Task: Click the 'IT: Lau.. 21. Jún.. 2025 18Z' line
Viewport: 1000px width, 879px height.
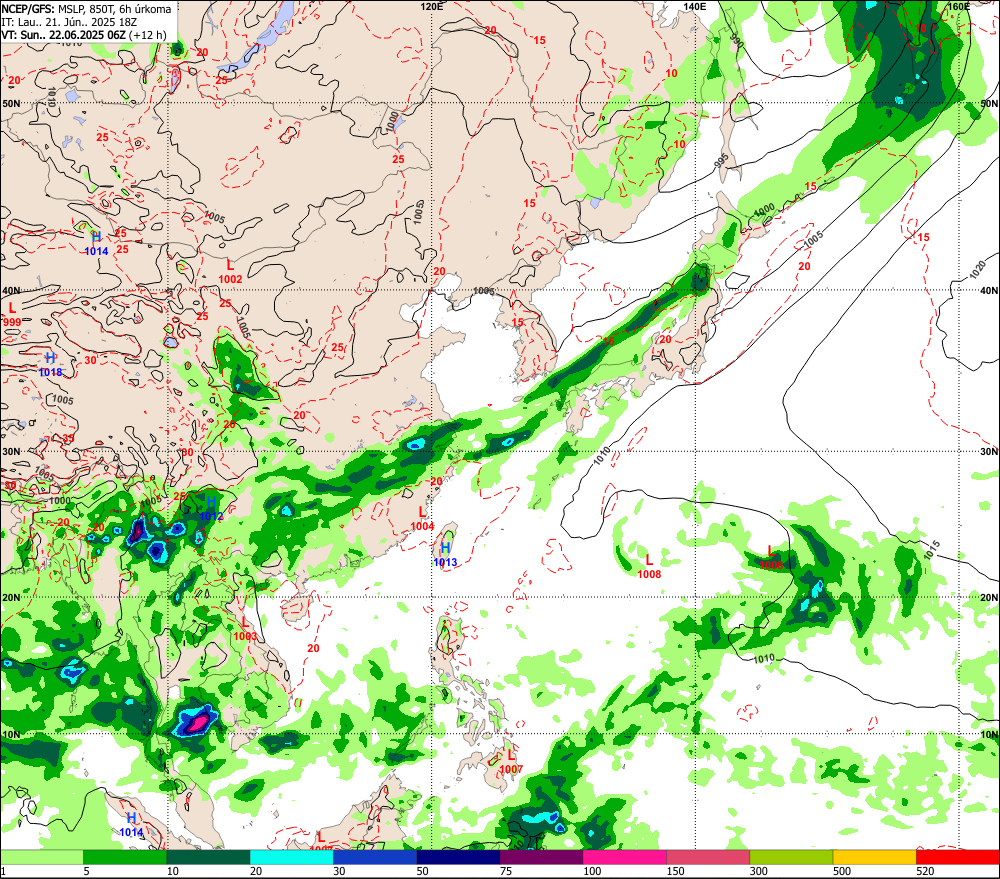Action: point(69,22)
